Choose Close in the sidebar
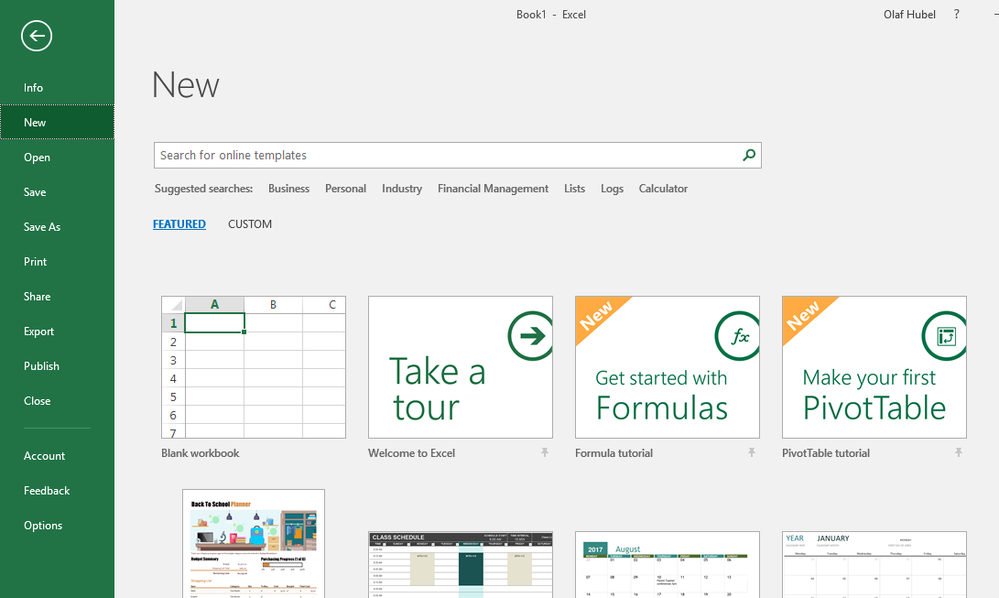The height and width of the screenshot is (598, 999). [x=57, y=401]
